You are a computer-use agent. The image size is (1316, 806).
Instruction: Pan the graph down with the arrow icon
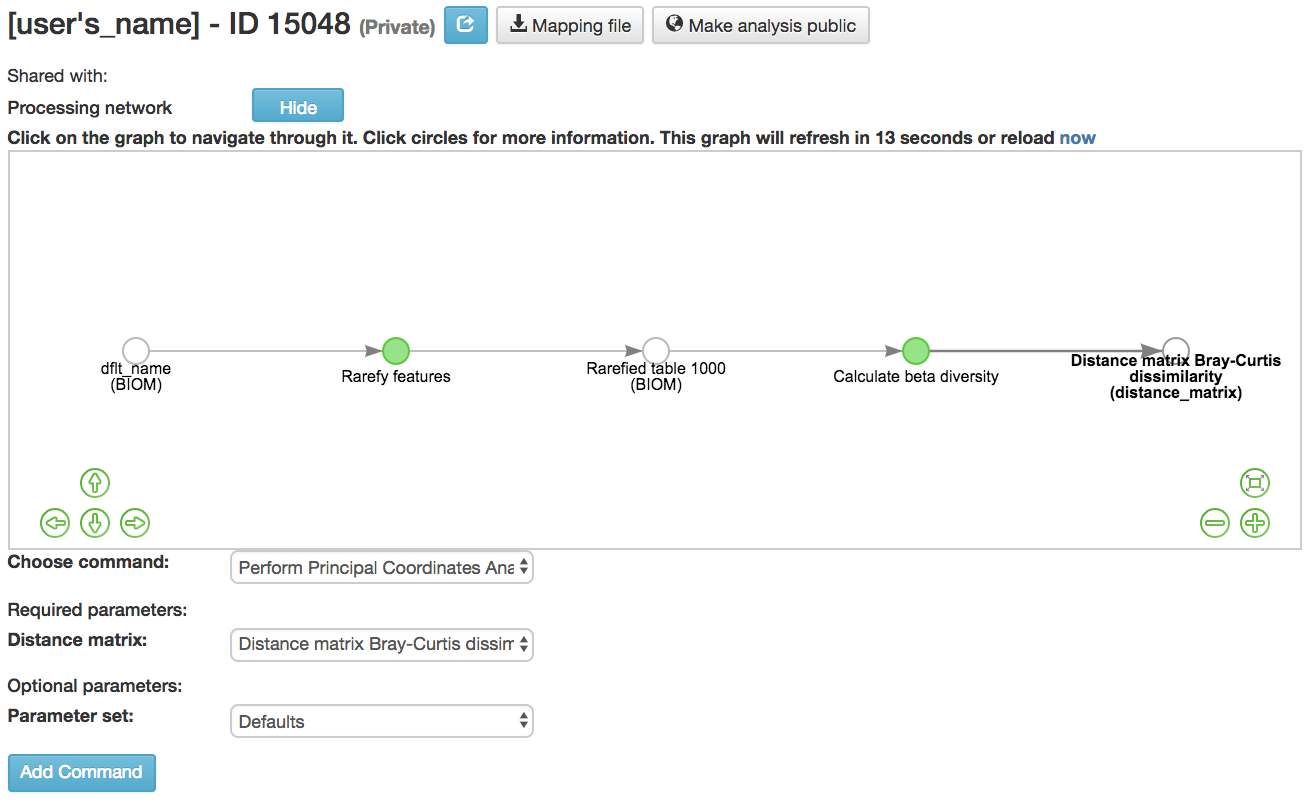tap(95, 522)
